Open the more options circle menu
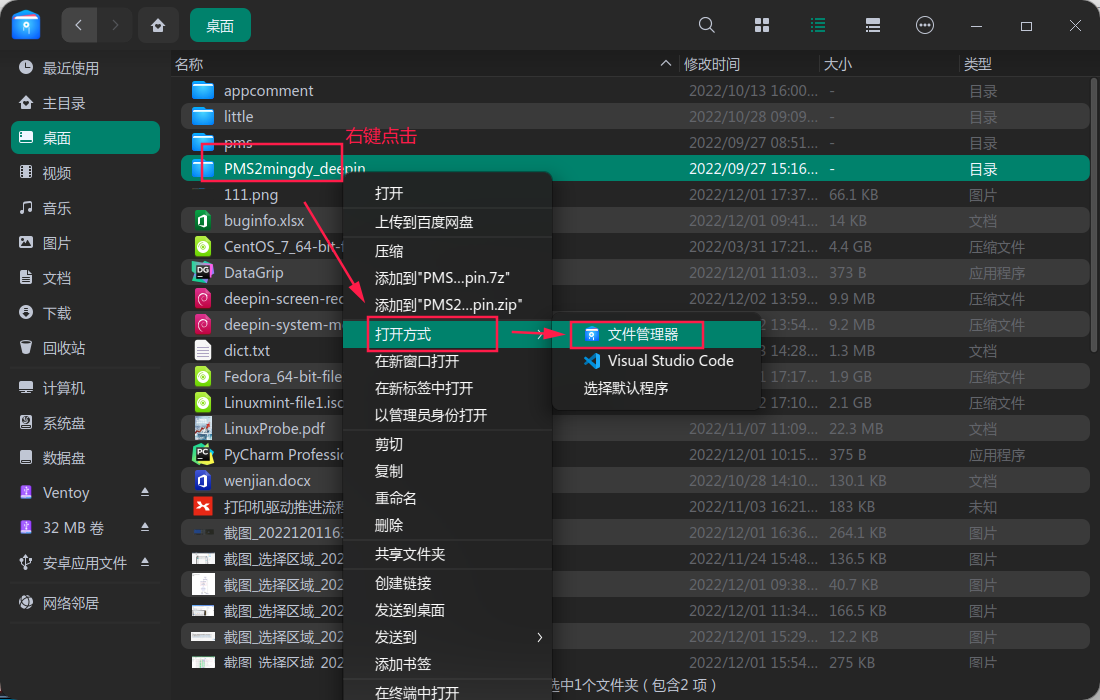 coord(925,25)
